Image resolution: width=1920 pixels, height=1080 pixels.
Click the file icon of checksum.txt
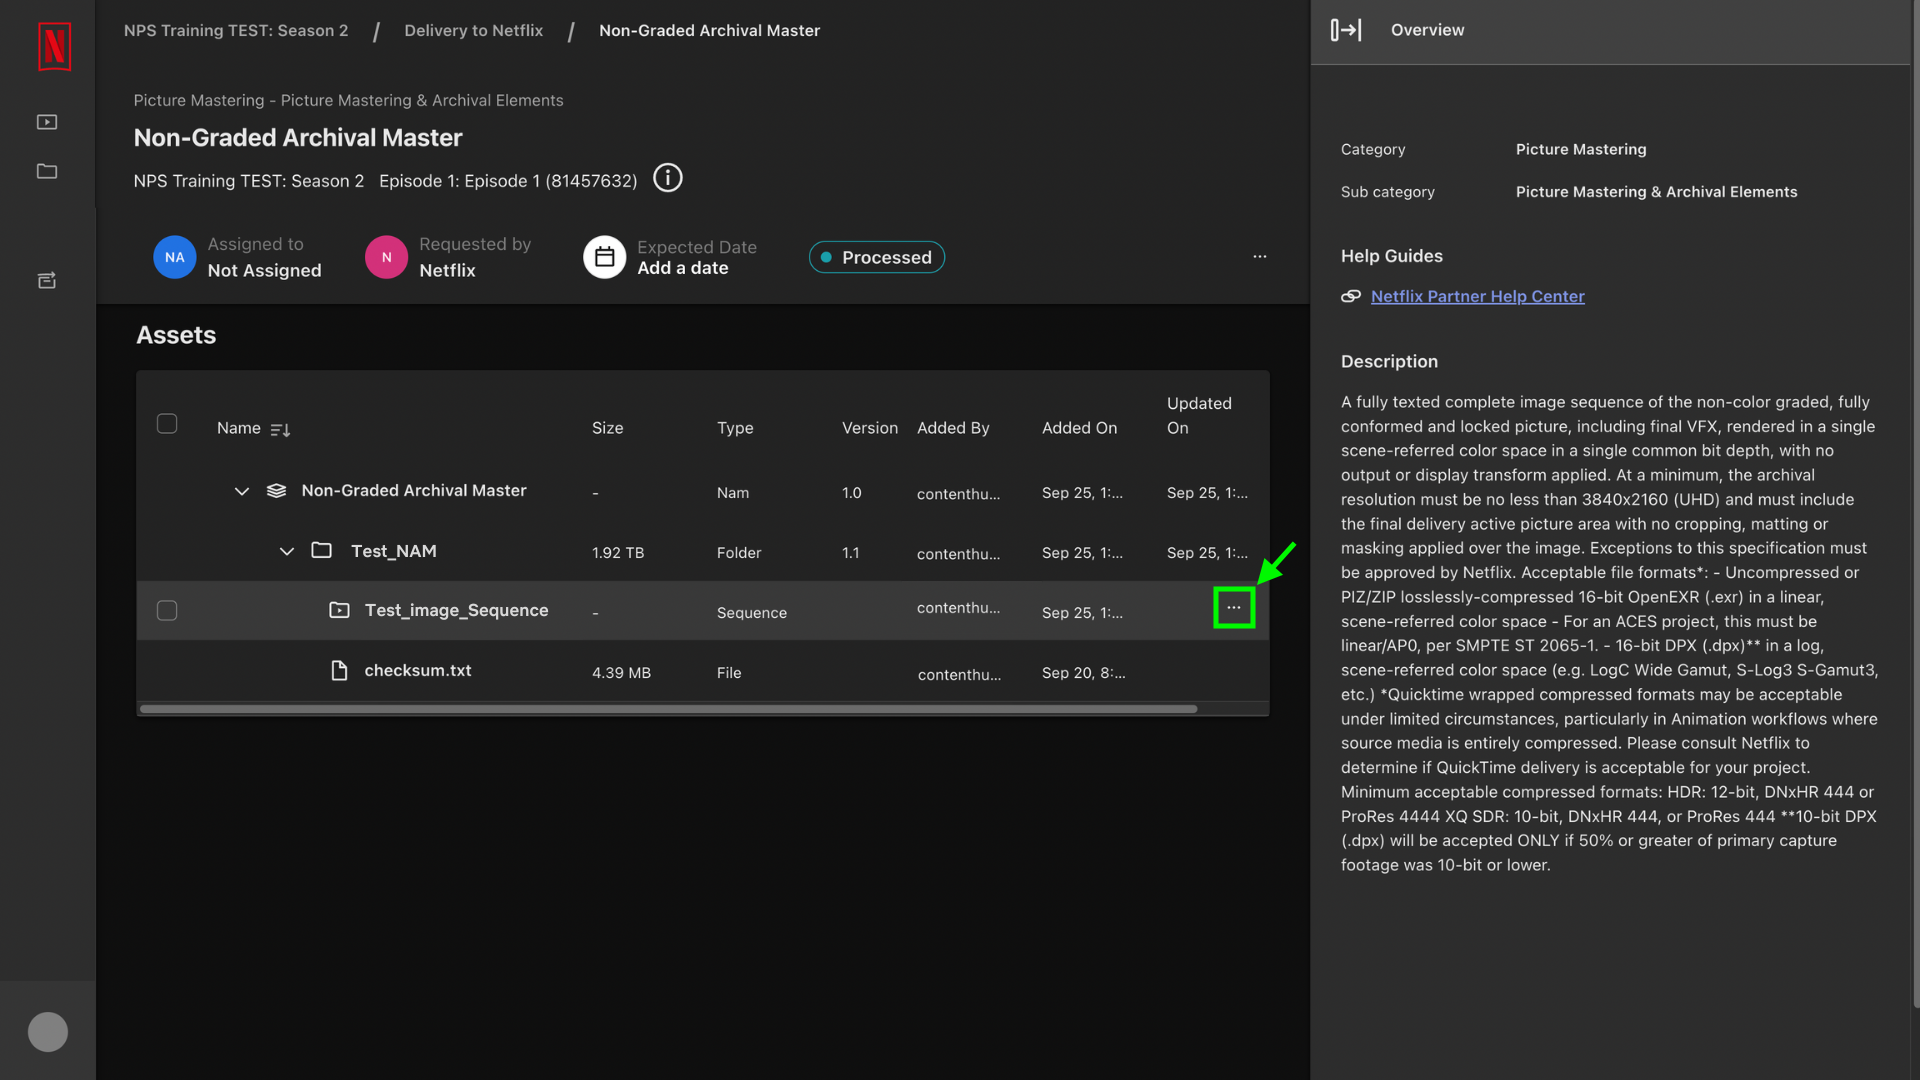click(339, 670)
